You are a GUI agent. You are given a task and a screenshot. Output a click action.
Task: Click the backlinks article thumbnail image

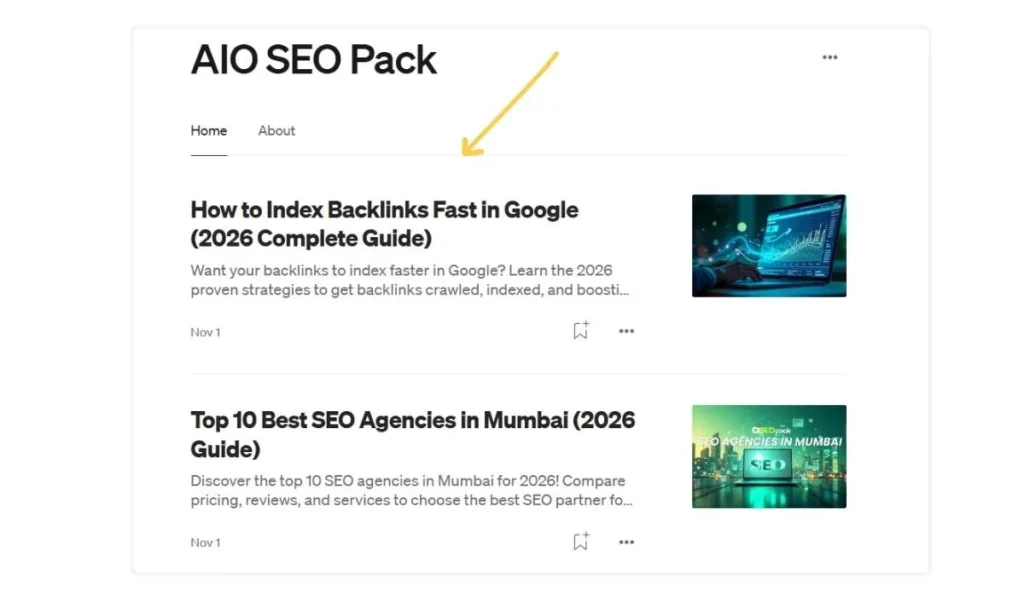pos(768,244)
